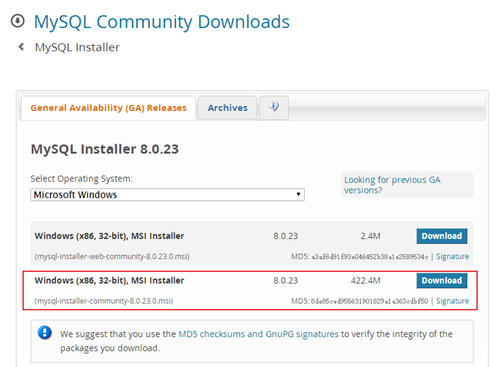Download the 2.4M web-community installer
This screenshot has width=499, height=367.
pyautogui.click(x=442, y=236)
